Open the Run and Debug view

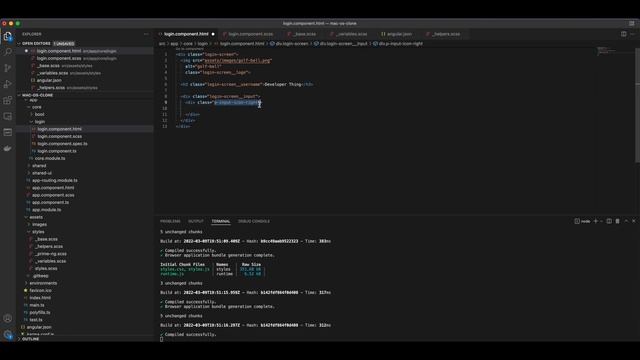pos(7,84)
